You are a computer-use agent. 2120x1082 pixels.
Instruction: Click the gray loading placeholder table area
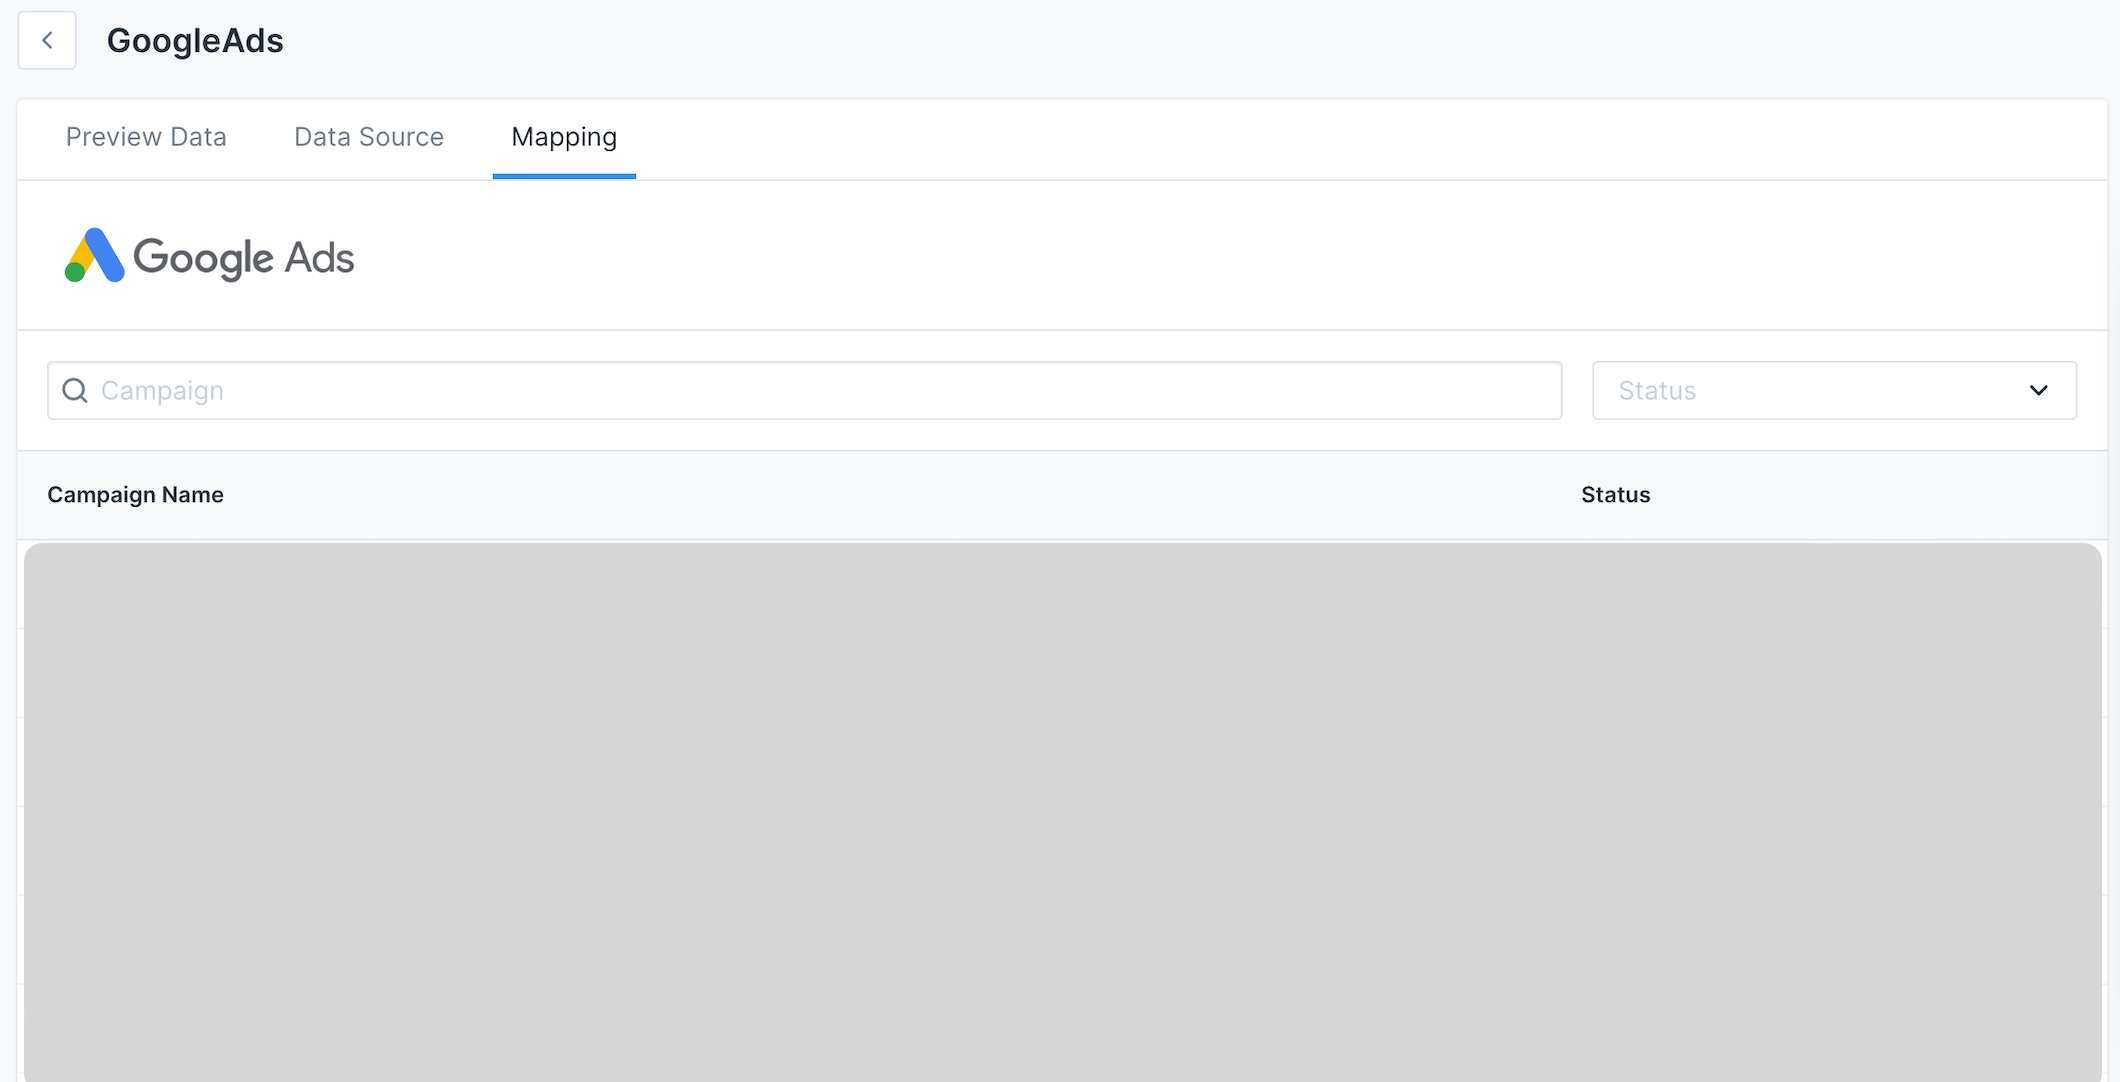pyautogui.click(x=1062, y=810)
